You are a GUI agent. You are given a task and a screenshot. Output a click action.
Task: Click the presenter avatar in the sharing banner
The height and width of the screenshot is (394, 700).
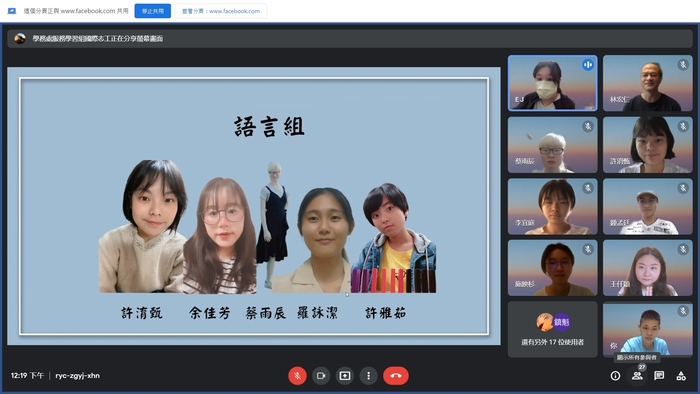[x=20, y=38]
